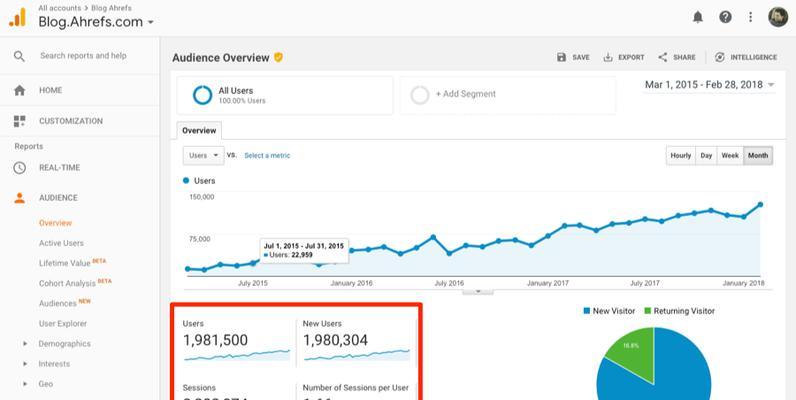This screenshot has height=400, width=796.
Task: Click + Add Segment
Action: 466,94
